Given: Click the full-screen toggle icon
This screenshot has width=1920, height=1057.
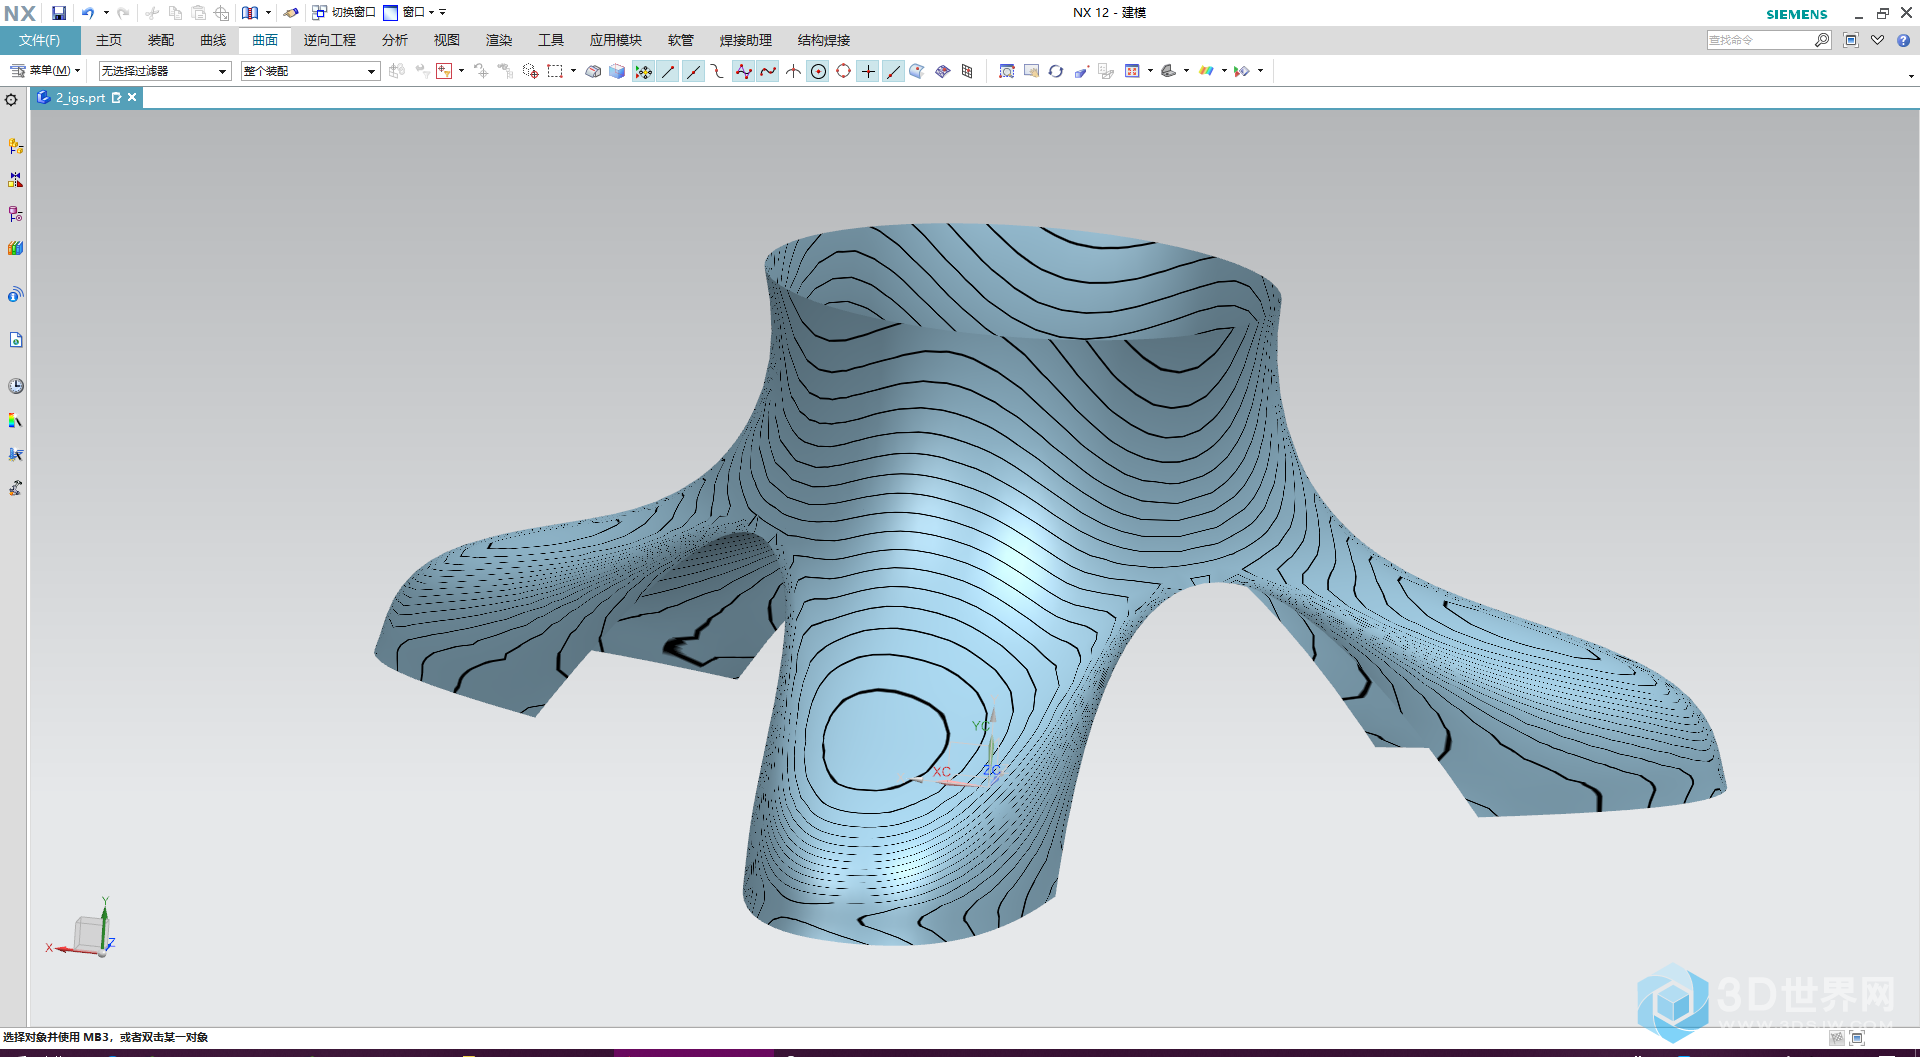Looking at the screenshot, I should [1851, 40].
